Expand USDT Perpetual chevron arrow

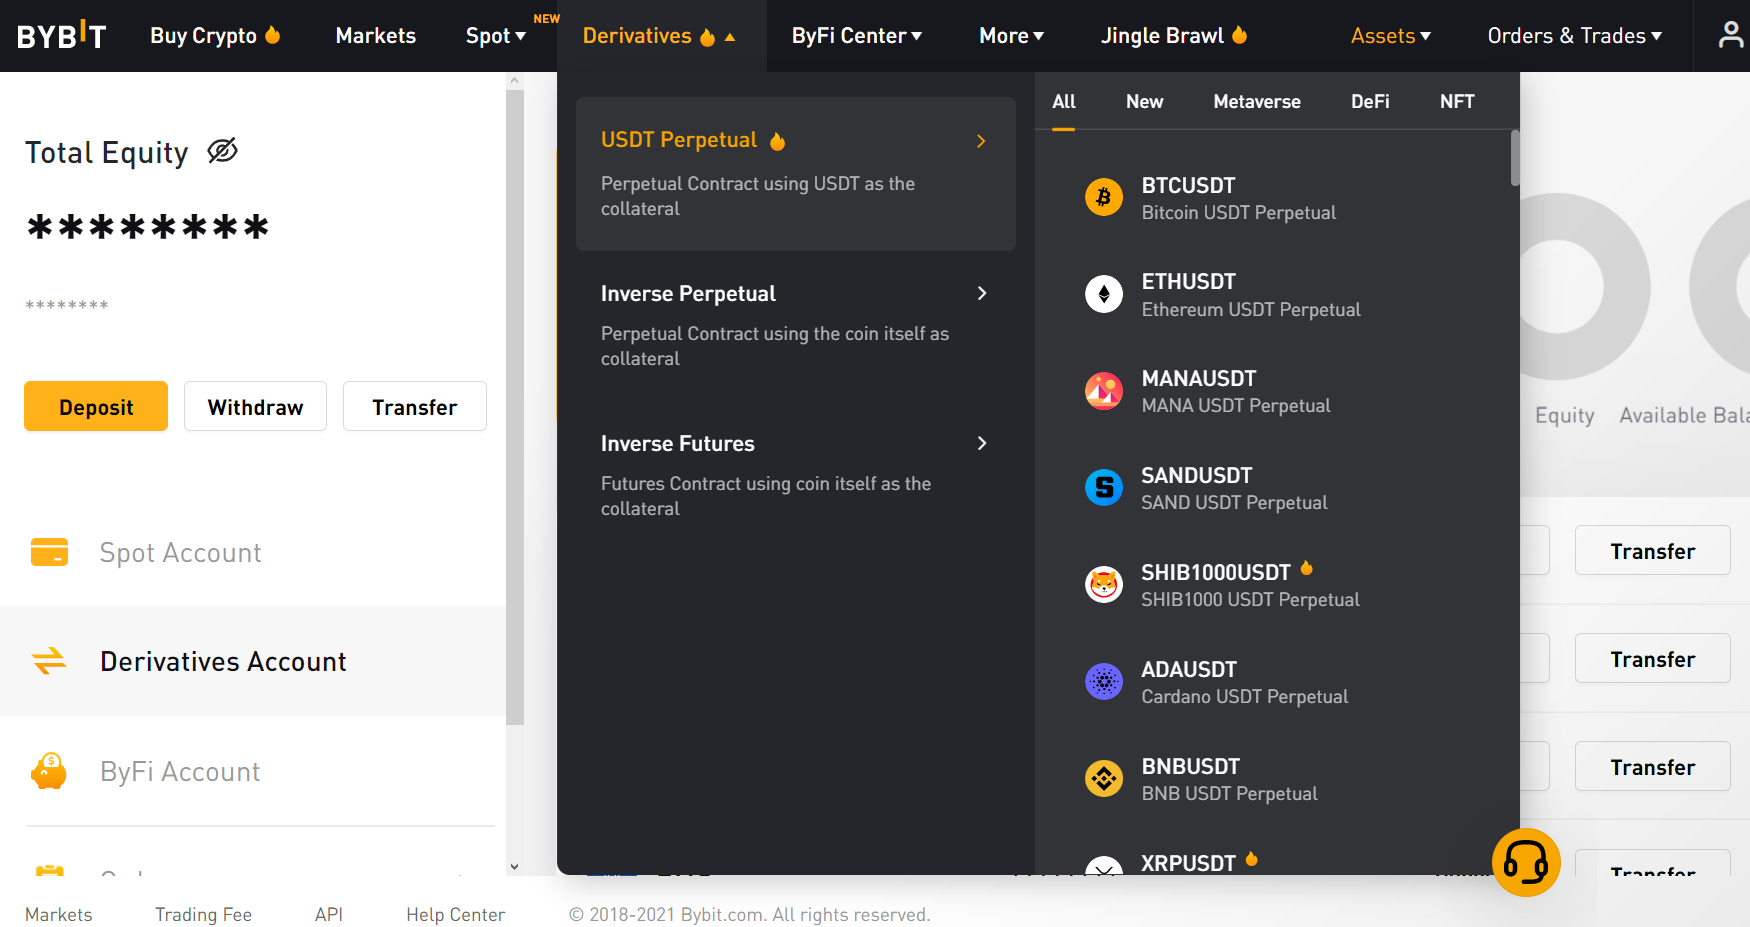(981, 141)
